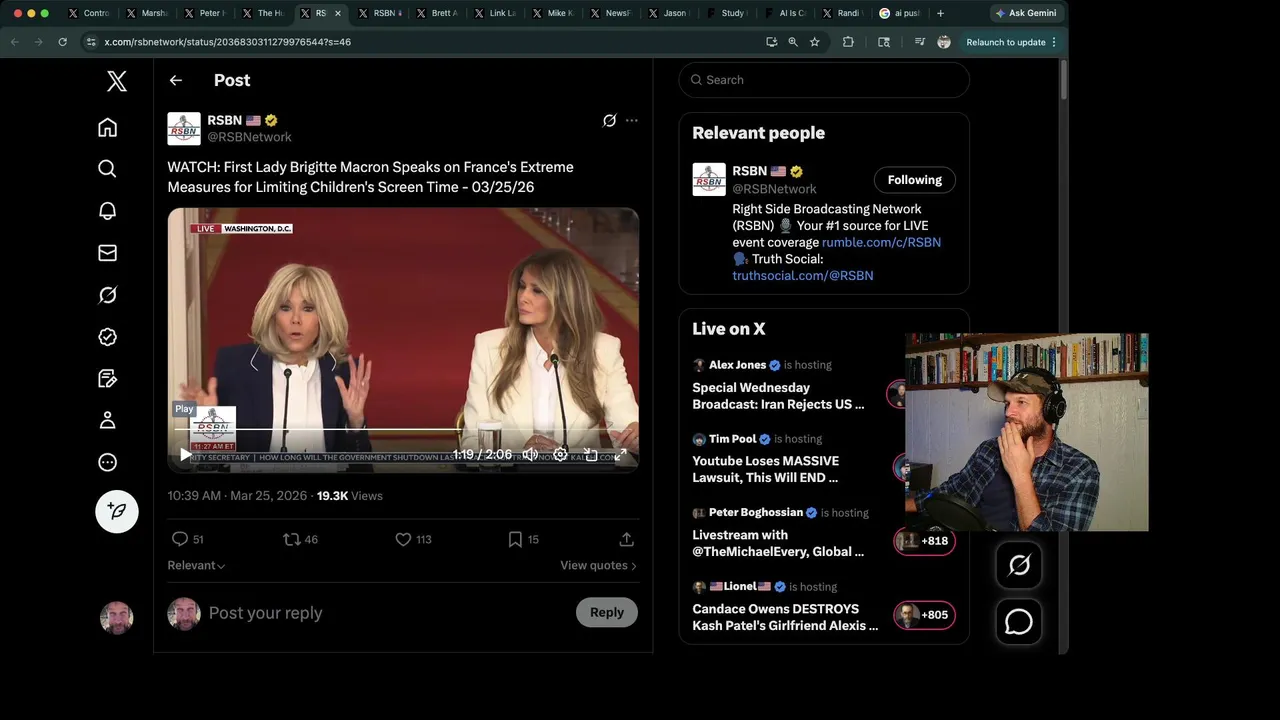Open the floating Grok button
1280x720 pixels.
point(1019,566)
